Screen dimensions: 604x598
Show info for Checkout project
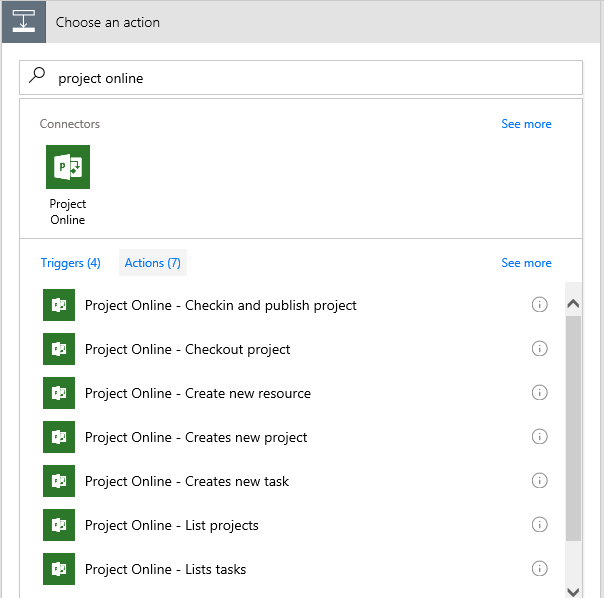[x=539, y=348]
